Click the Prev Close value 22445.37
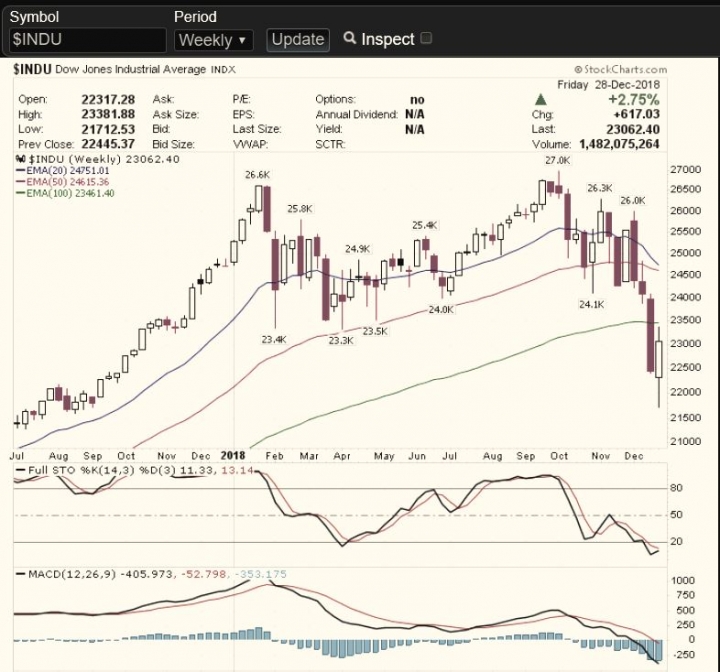 108,144
